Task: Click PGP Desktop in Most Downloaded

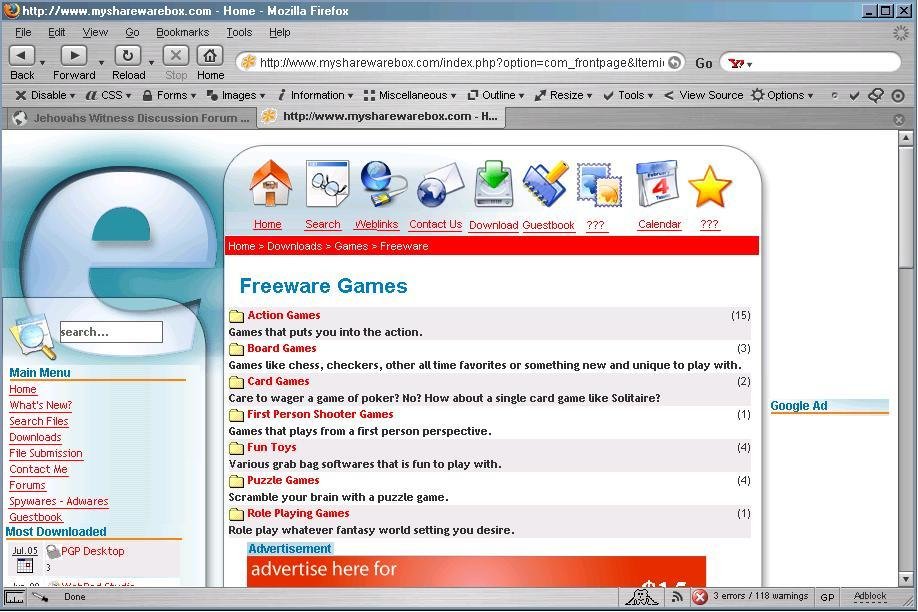Action: [93, 551]
